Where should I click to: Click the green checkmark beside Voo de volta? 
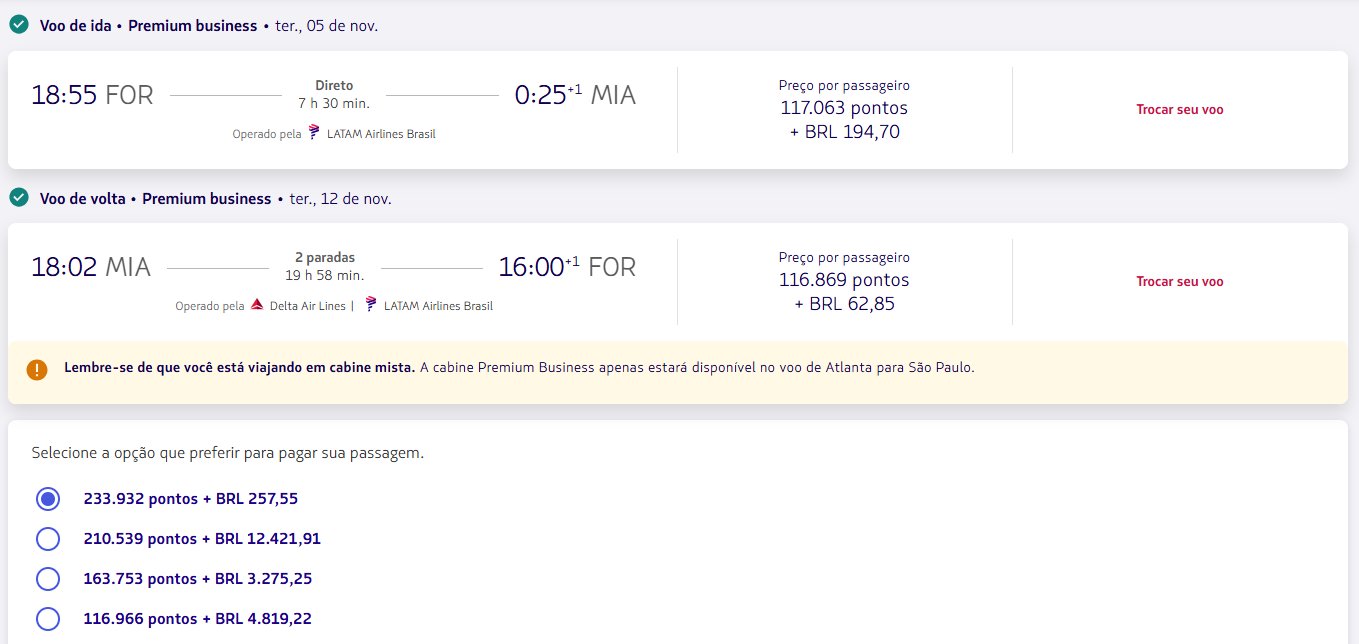18,198
